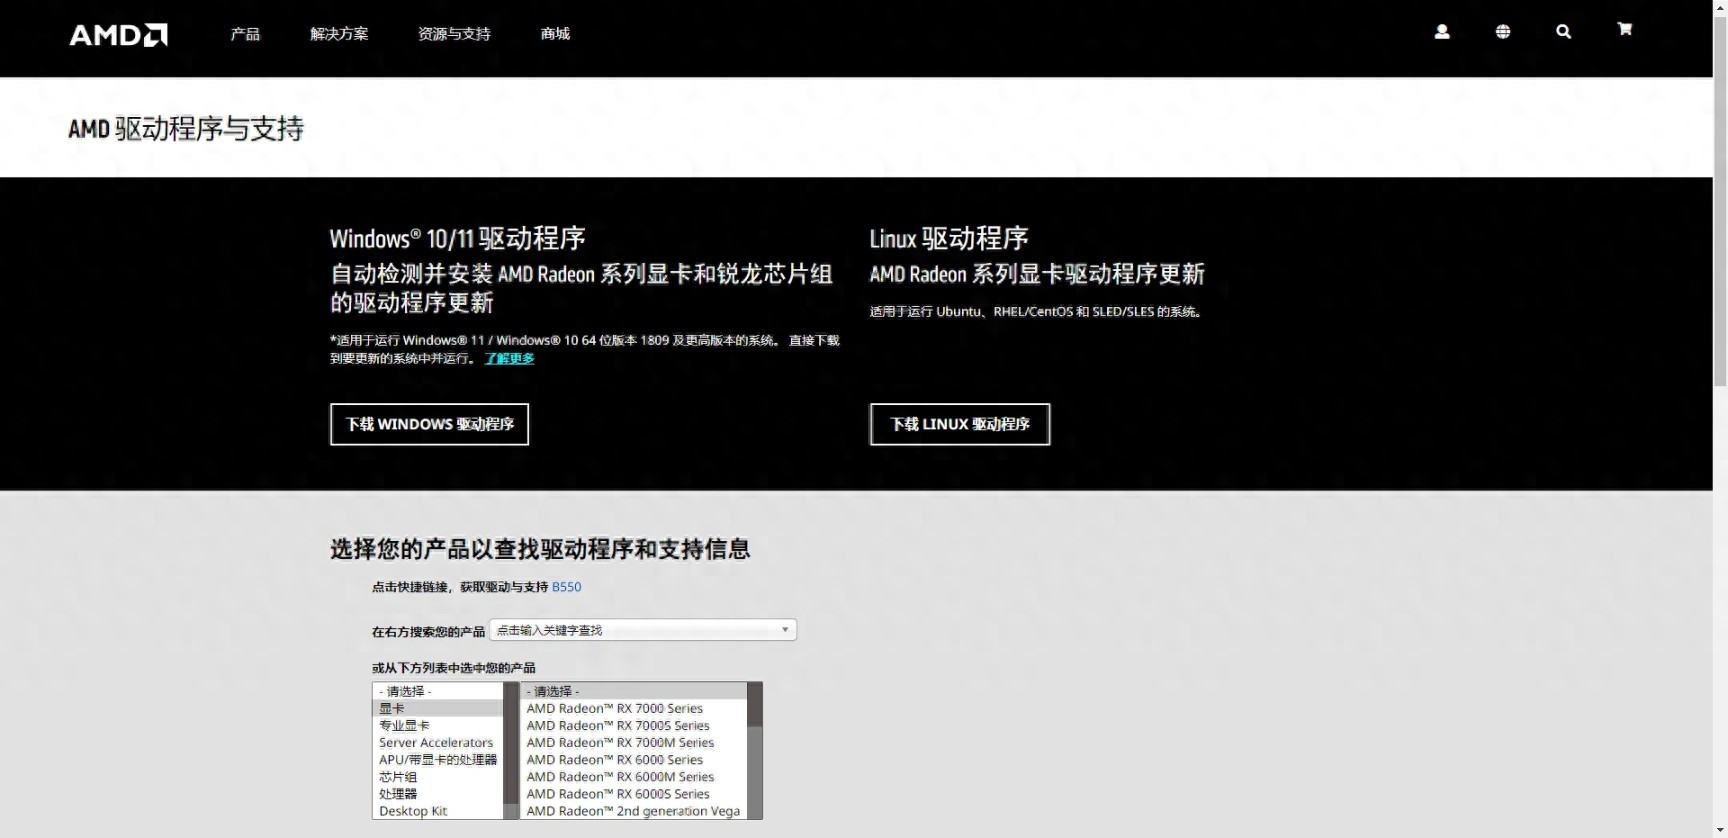Open the 资源与支持 menu

click(x=454, y=34)
